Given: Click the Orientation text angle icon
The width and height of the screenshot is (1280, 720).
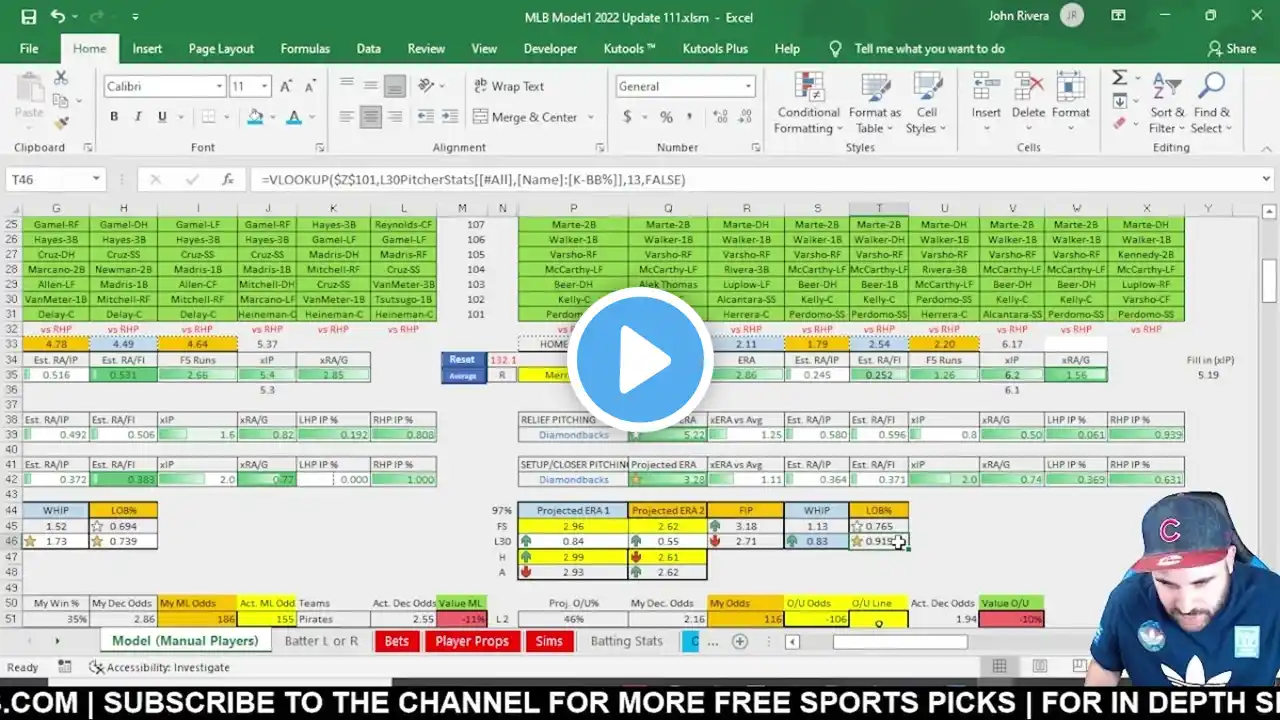Looking at the screenshot, I should tap(427, 86).
